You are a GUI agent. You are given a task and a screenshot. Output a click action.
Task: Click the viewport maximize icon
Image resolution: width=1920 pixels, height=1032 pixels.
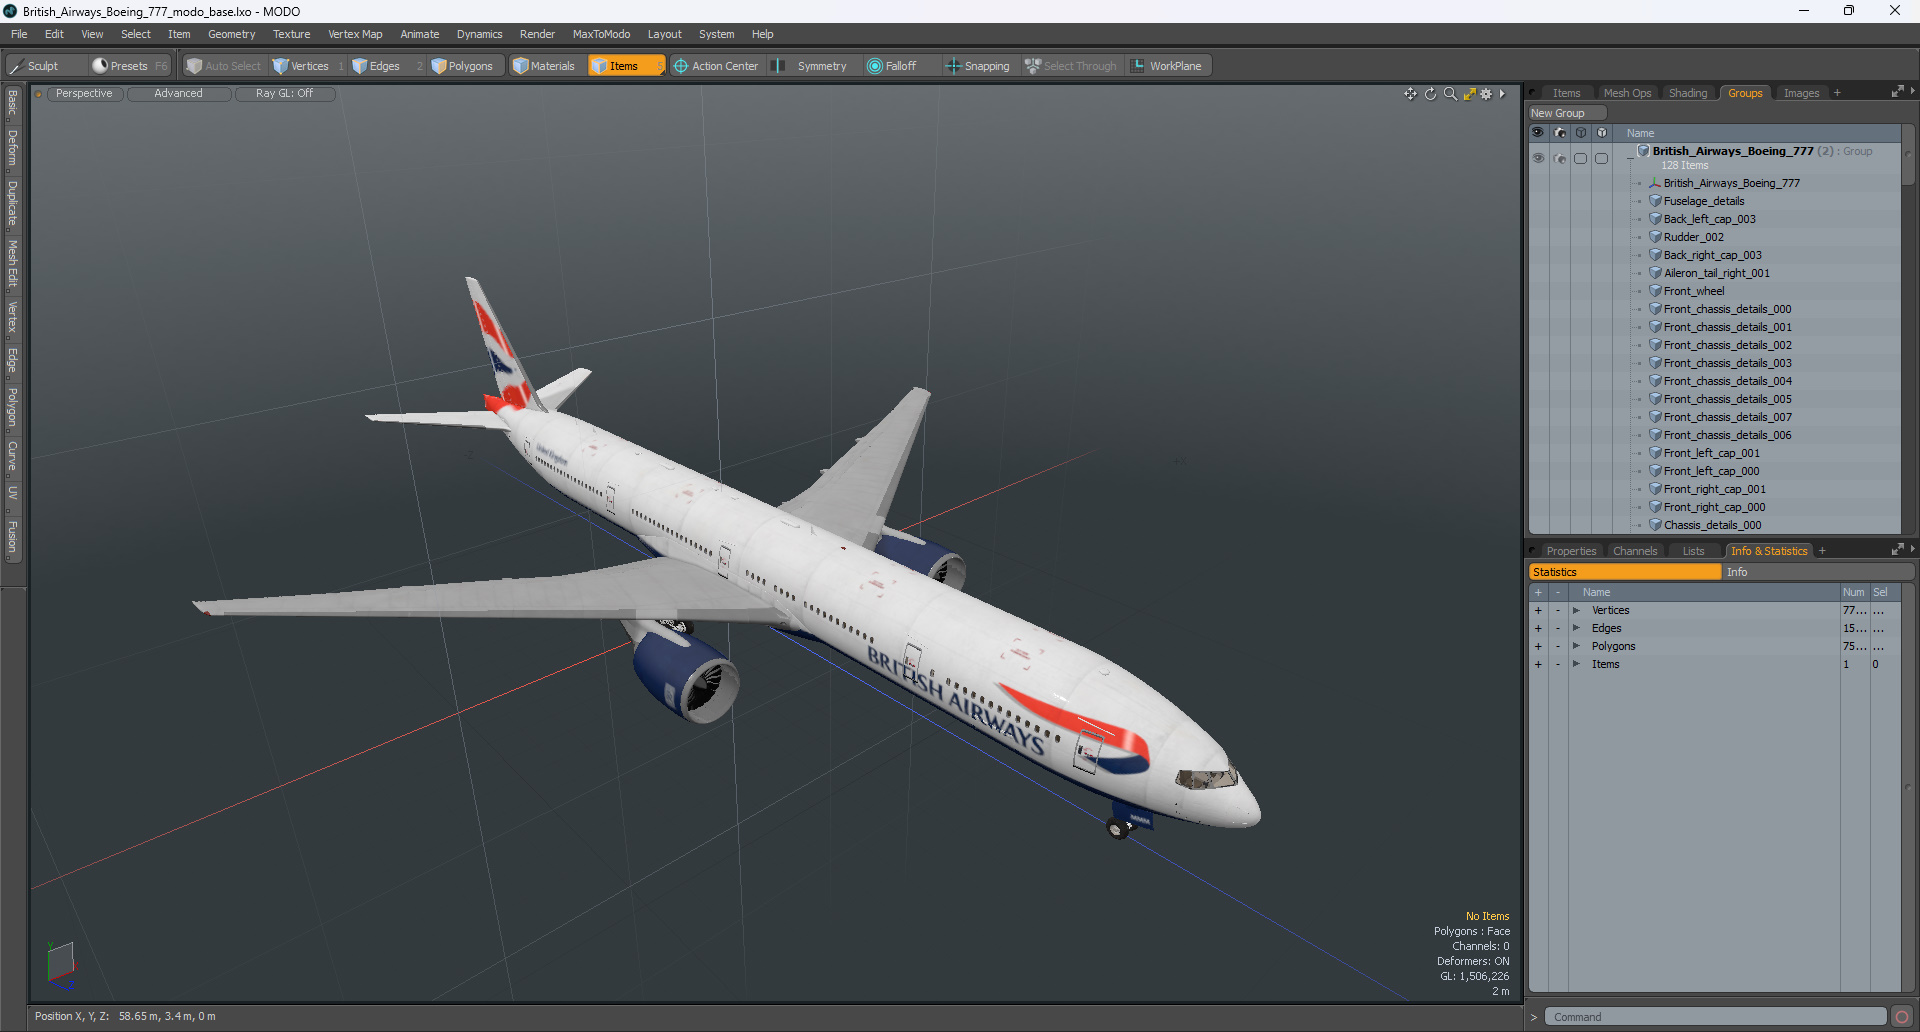1469,94
